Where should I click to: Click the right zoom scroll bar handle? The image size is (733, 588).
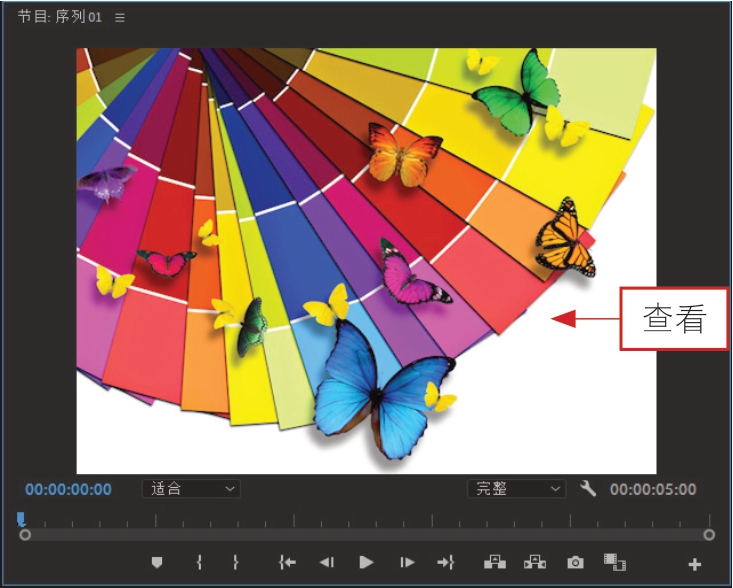[x=709, y=535]
